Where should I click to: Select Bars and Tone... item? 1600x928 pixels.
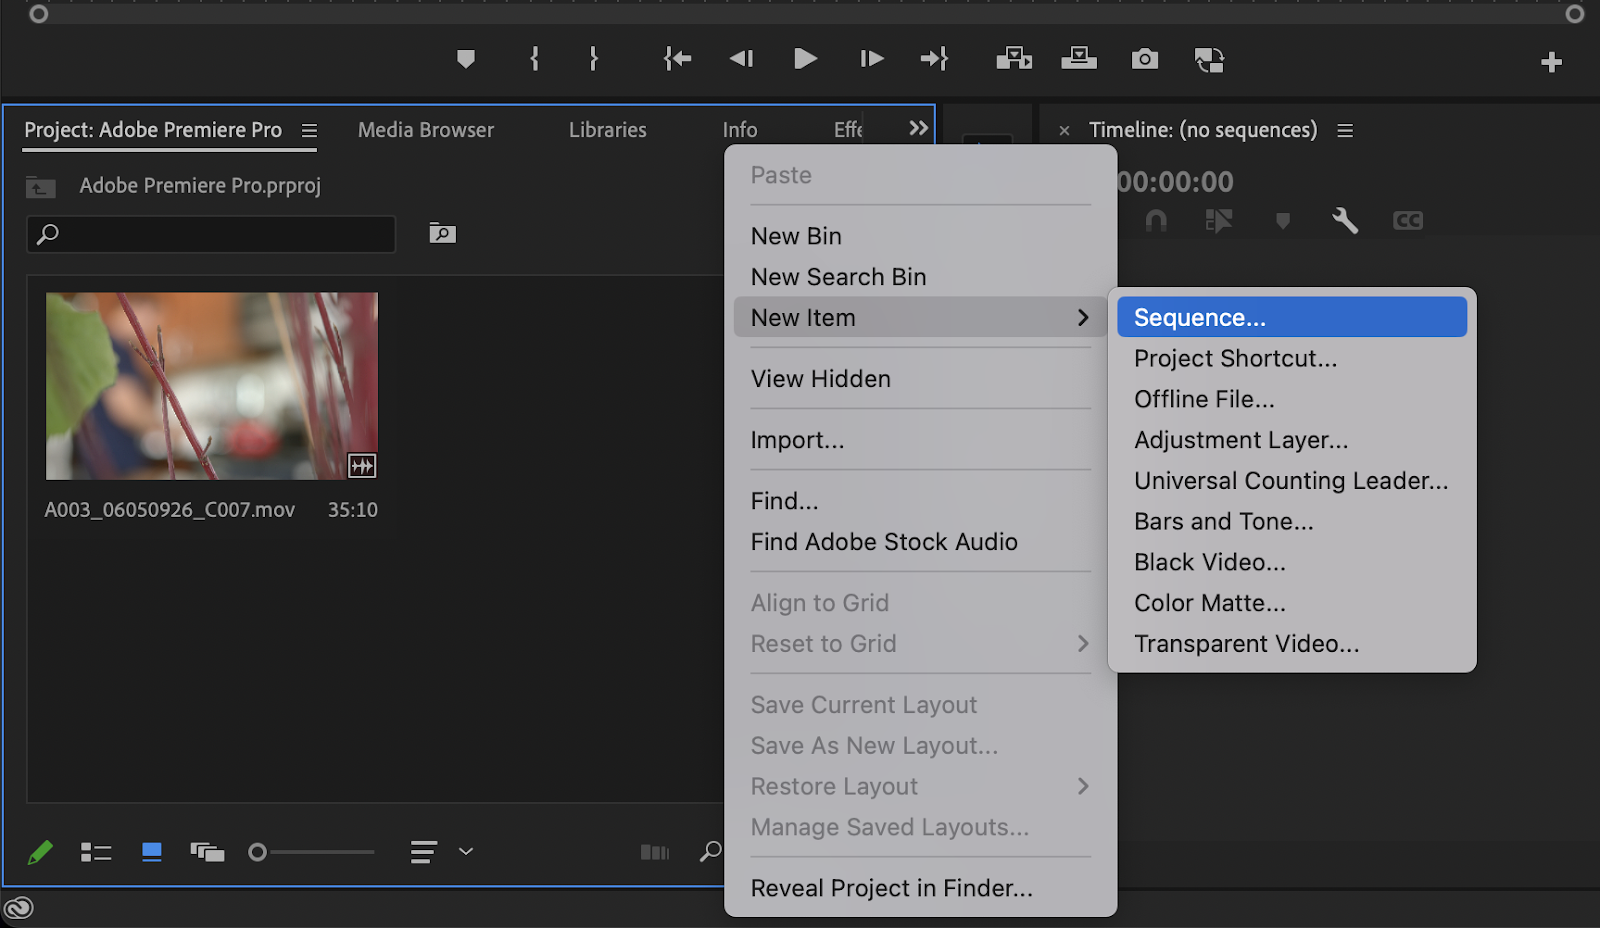point(1292,521)
